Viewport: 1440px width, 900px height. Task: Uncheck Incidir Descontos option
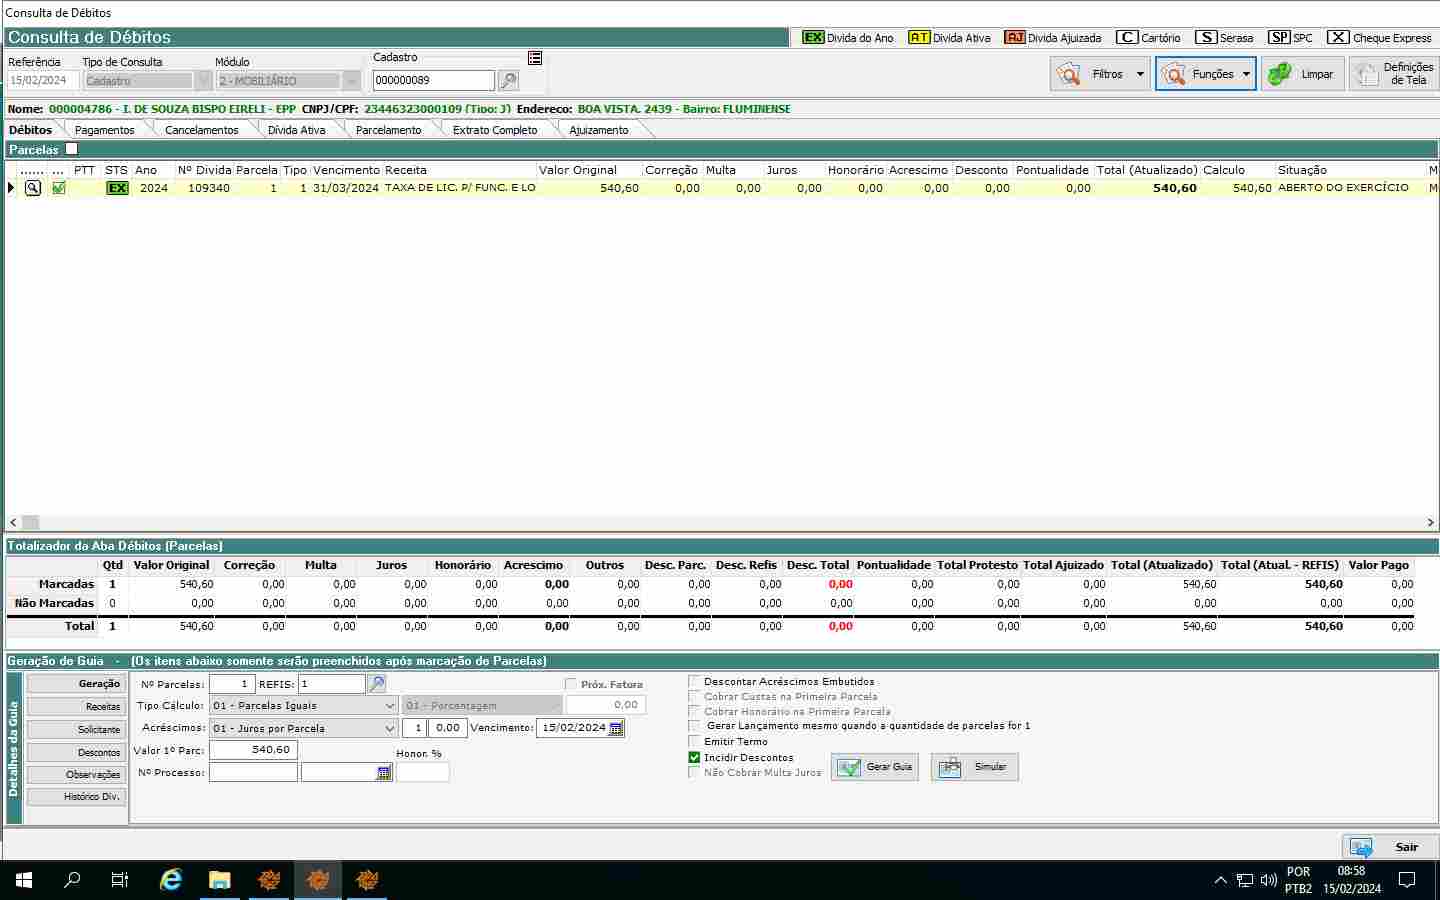pyautogui.click(x=694, y=757)
